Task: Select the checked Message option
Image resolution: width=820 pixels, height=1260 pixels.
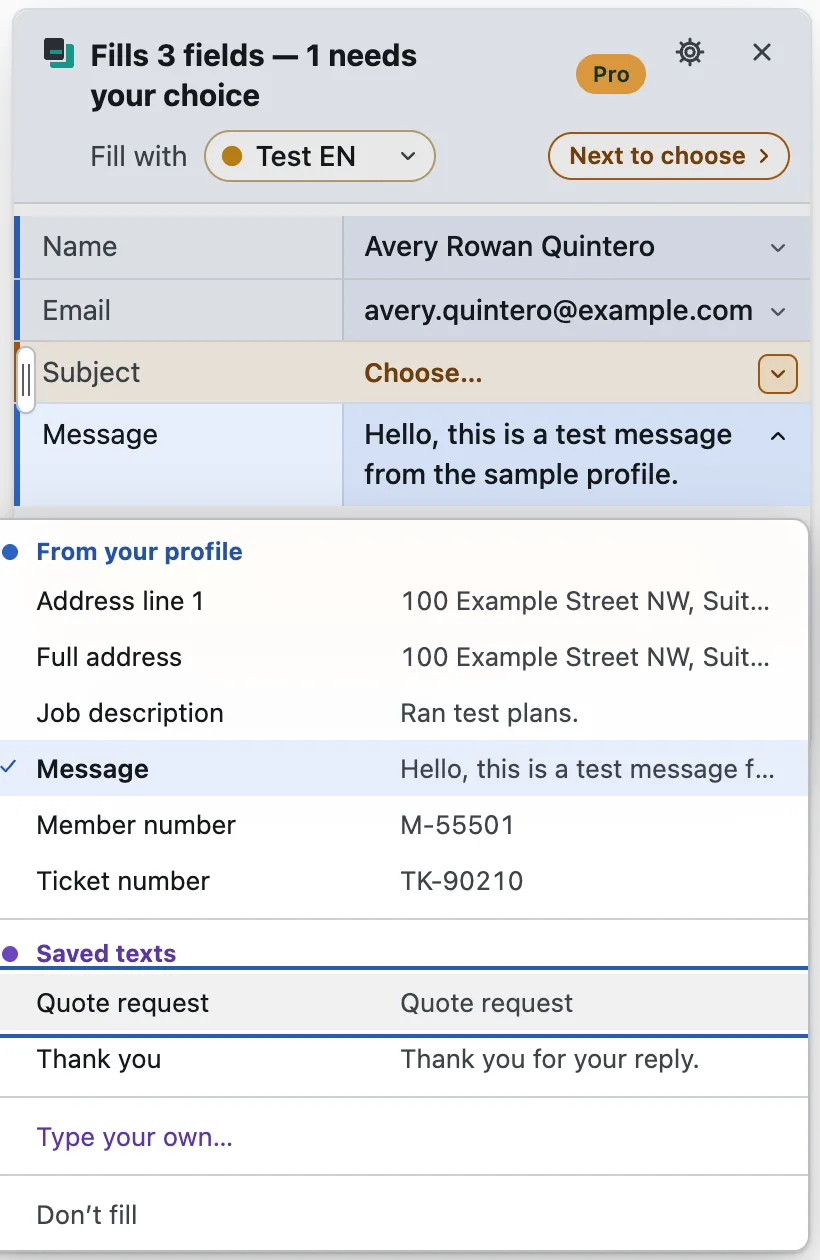Action: (404, 769)
